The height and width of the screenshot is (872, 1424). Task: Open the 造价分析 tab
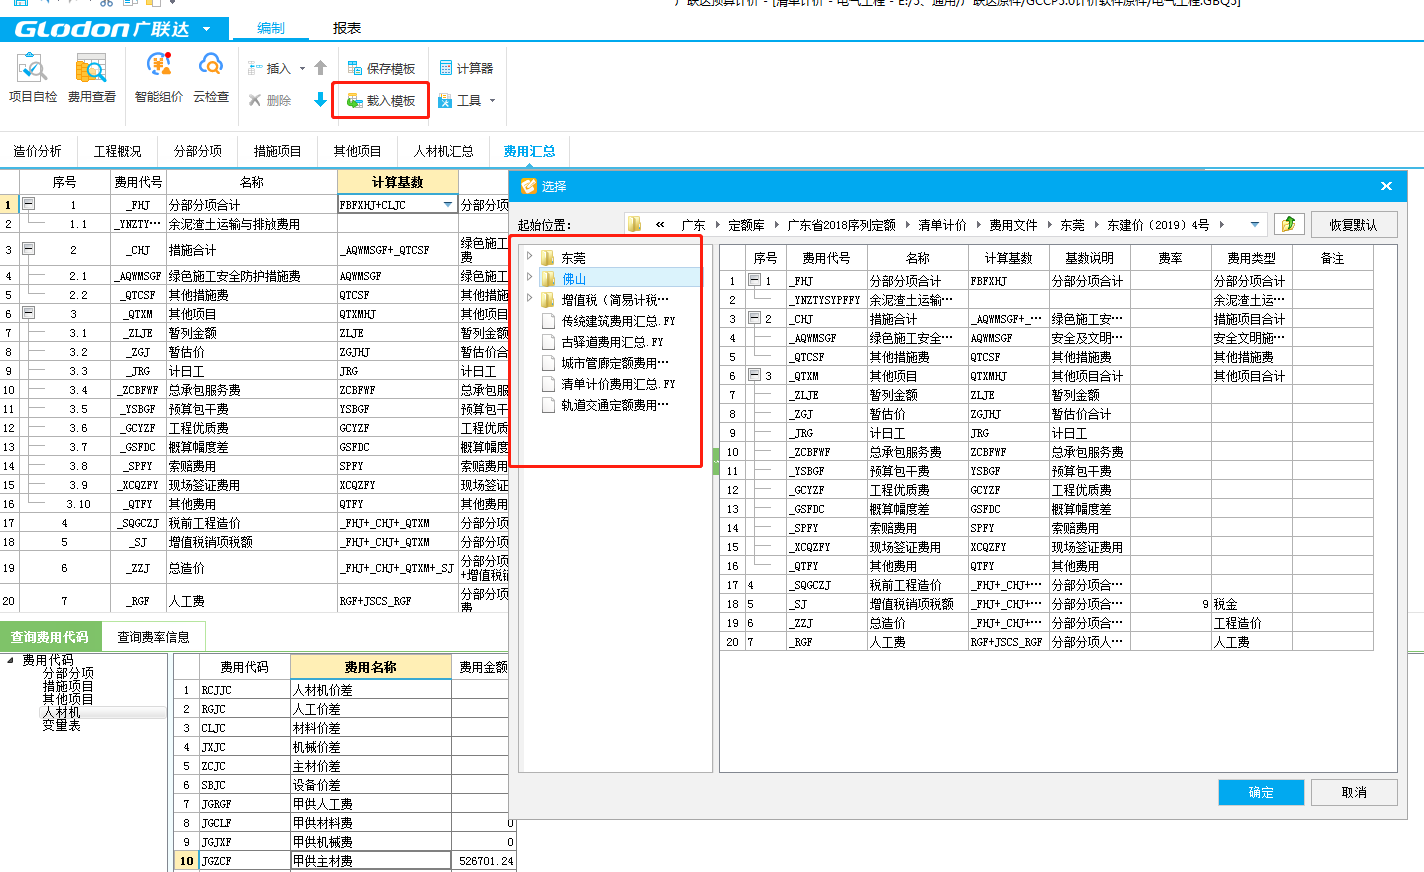click(38, 151)
